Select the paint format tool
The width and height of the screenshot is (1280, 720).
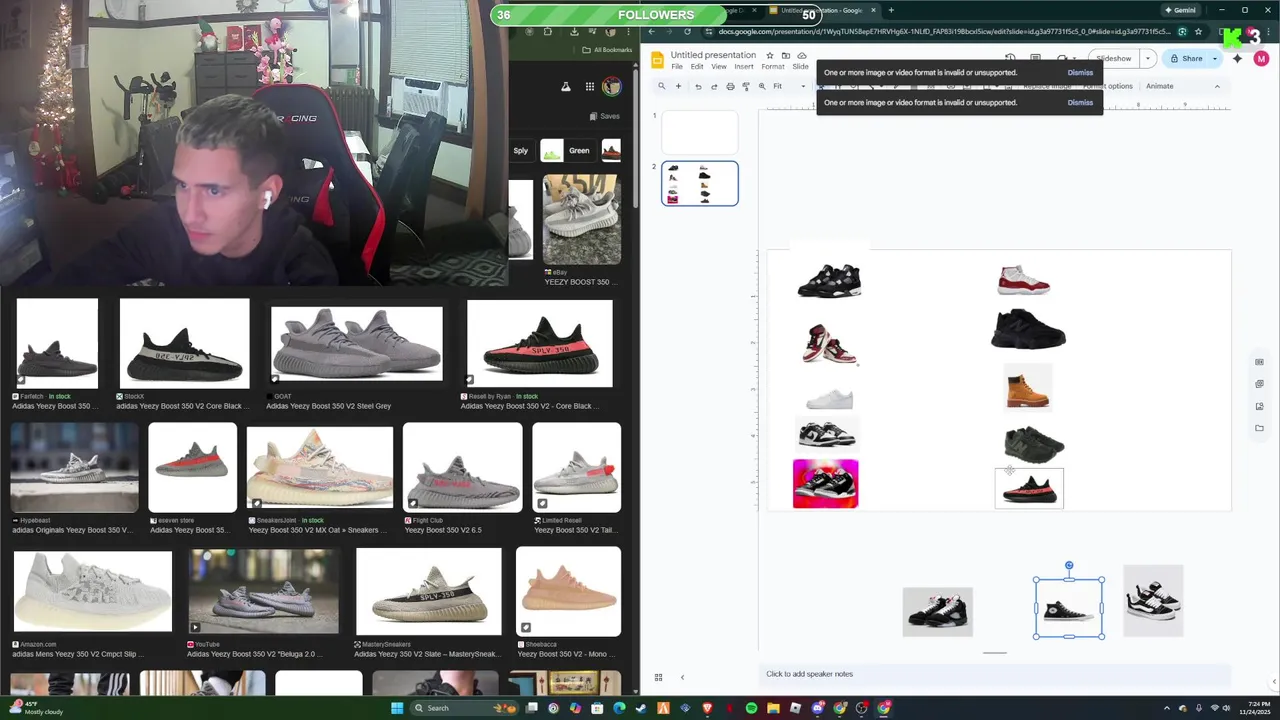click(x=746, y=86)
